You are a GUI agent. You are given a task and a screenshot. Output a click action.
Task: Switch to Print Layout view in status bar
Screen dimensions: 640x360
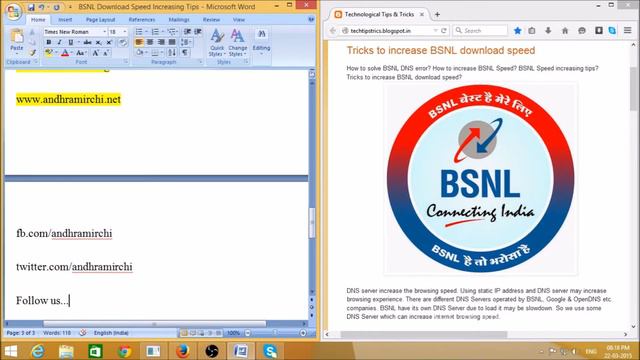[x=184, y=333]
